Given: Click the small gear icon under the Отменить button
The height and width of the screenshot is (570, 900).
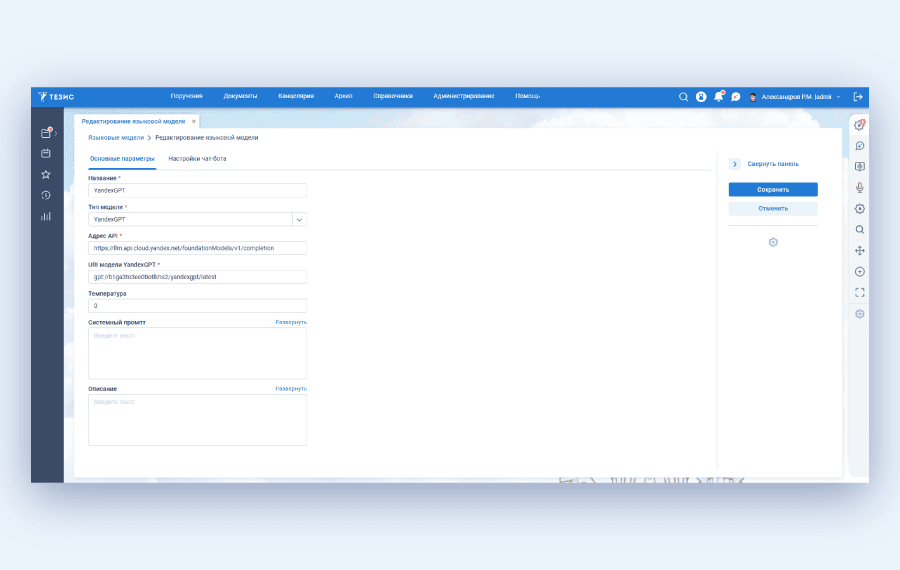Looking at the screenshot, I should coord(773,242).
